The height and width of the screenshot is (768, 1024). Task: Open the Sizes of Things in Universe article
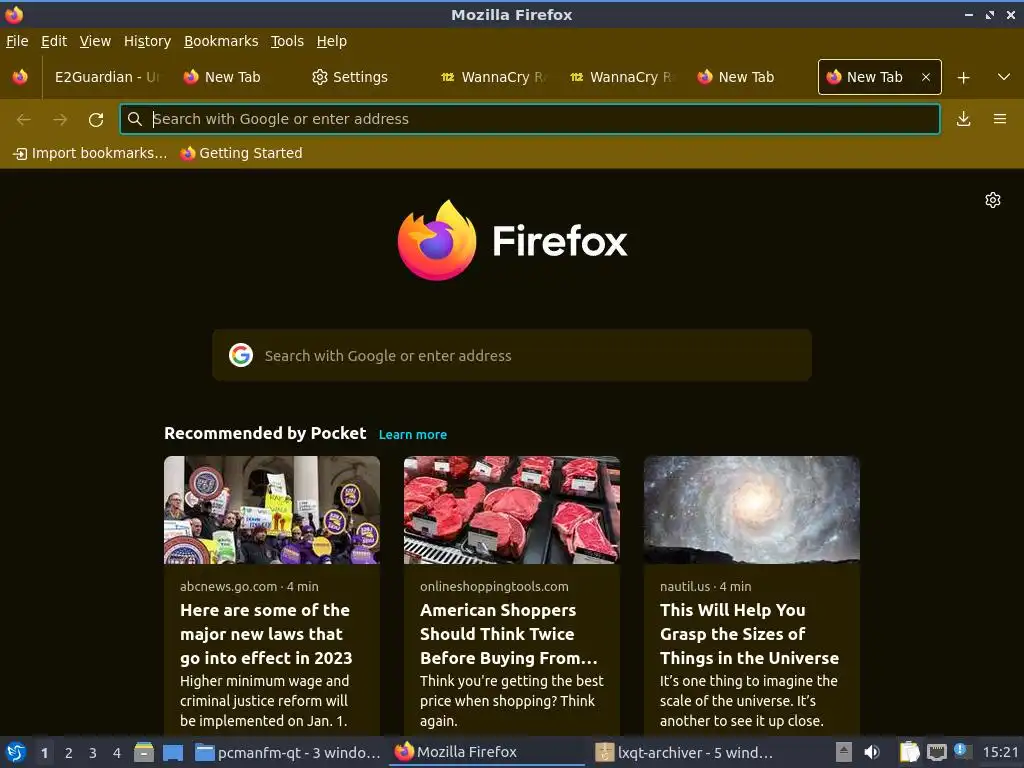tap(749, 633)
